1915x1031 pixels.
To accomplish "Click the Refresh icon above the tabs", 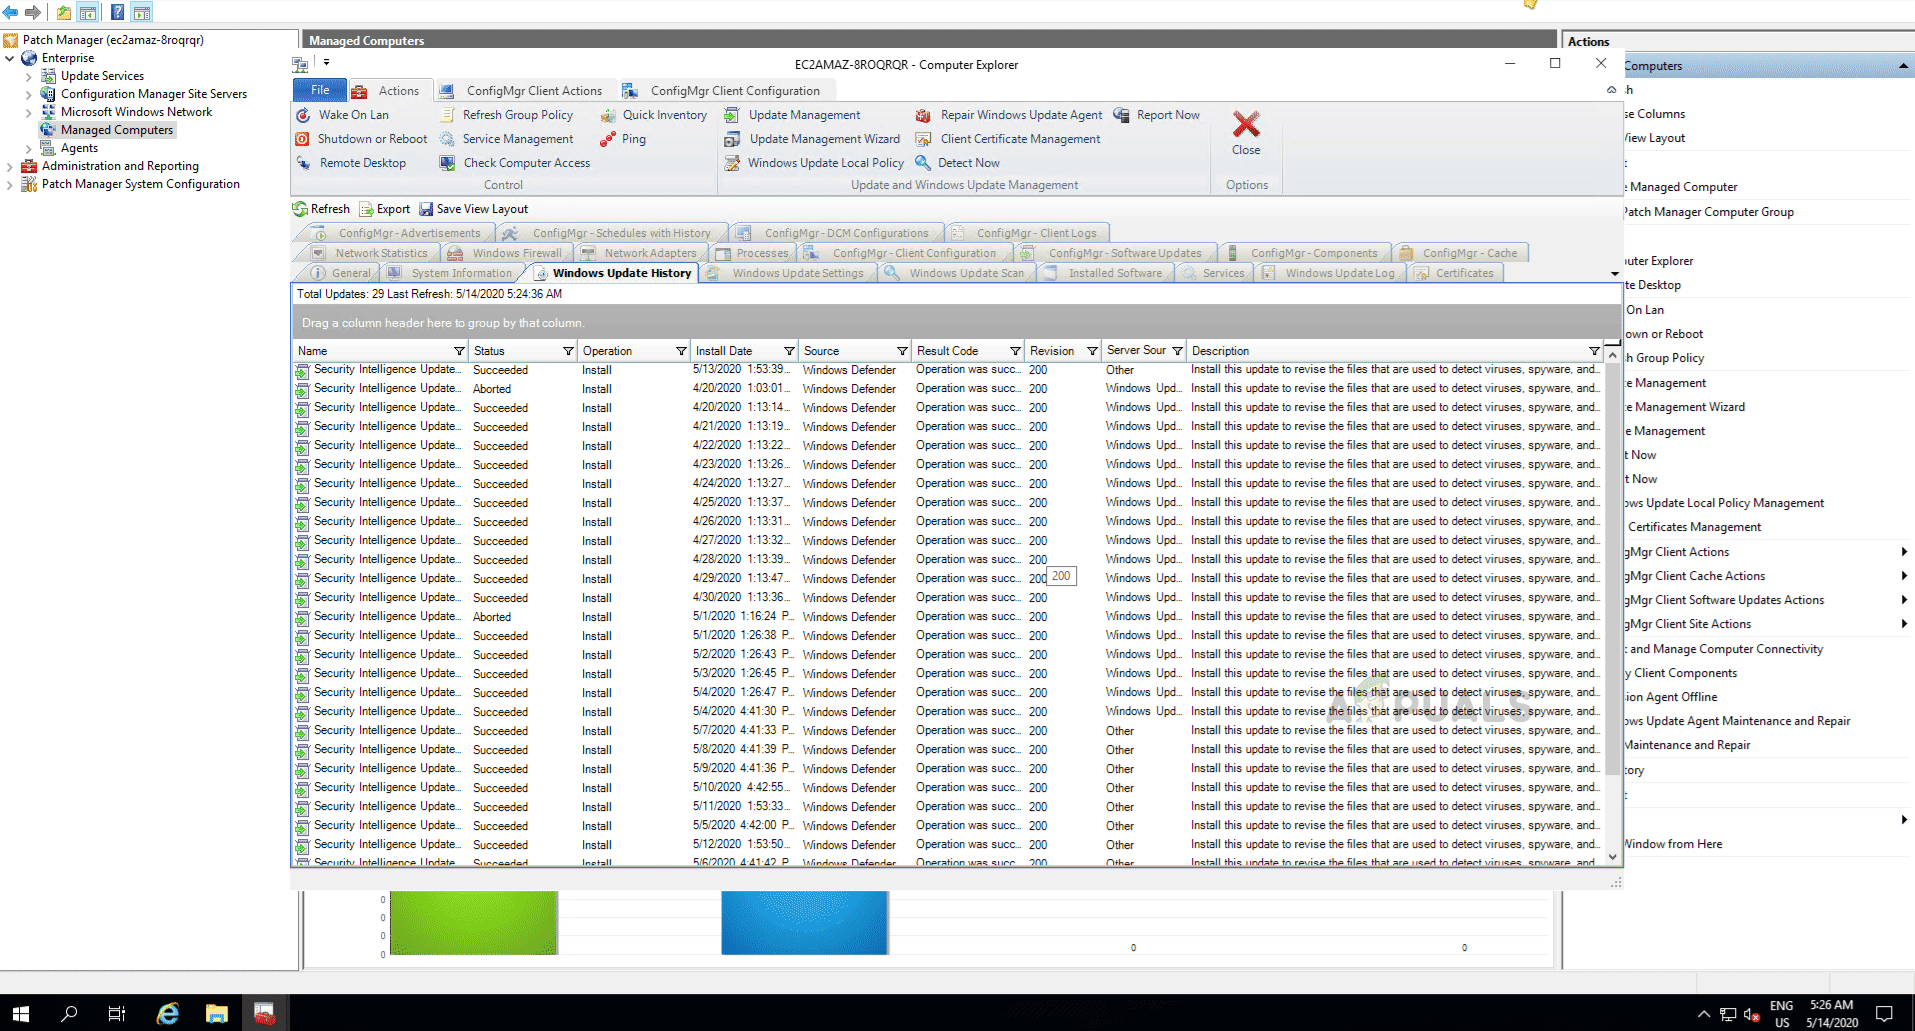I will [x=300, y=209].
